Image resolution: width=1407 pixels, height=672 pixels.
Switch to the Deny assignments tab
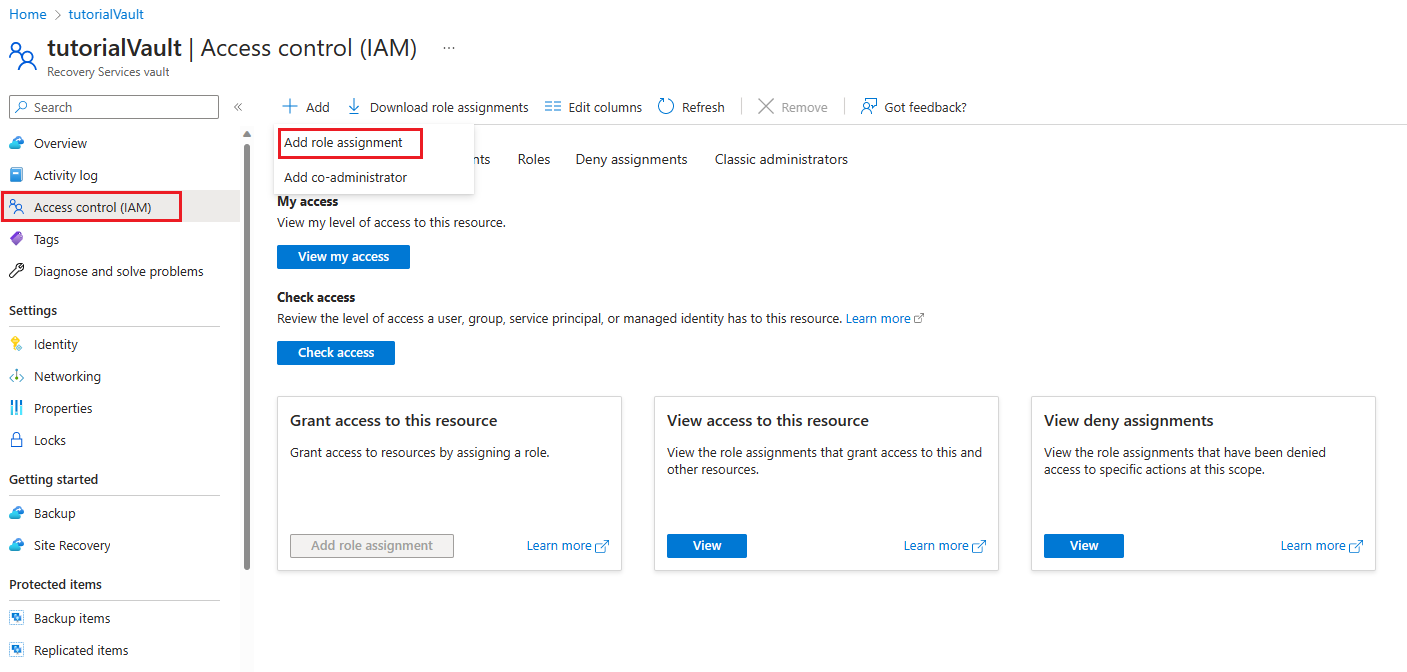pos(631,159)
